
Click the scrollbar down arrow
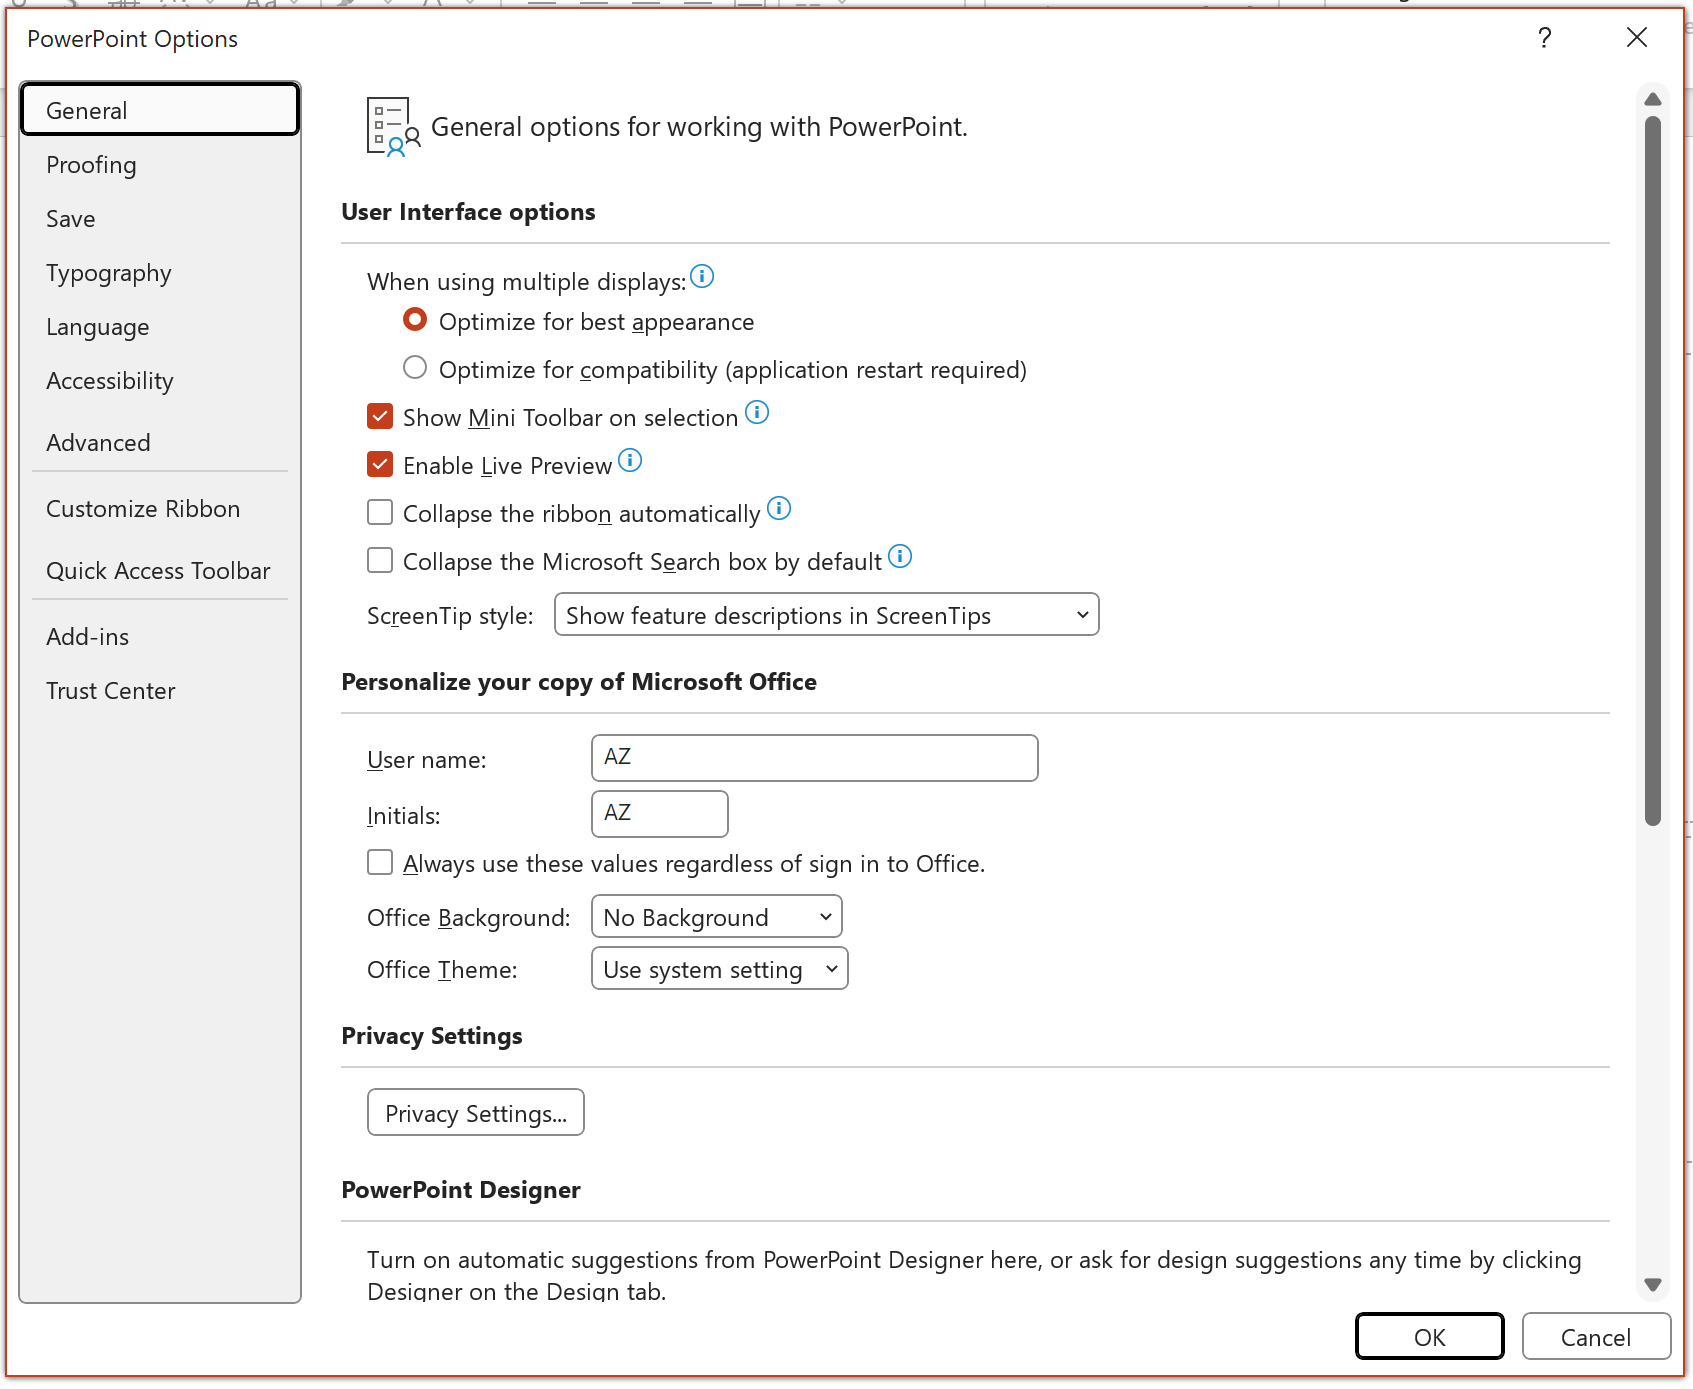(x=1653, y=1285)
